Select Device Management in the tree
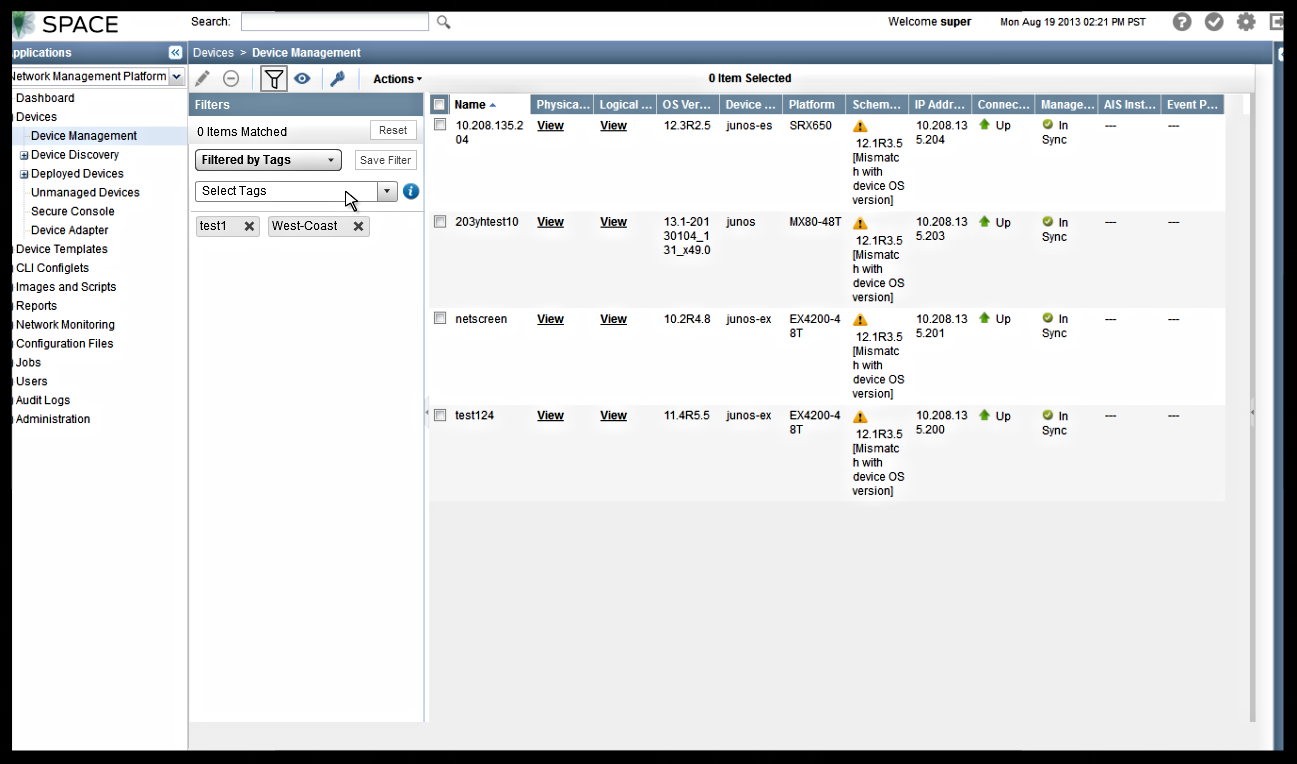 84,136
